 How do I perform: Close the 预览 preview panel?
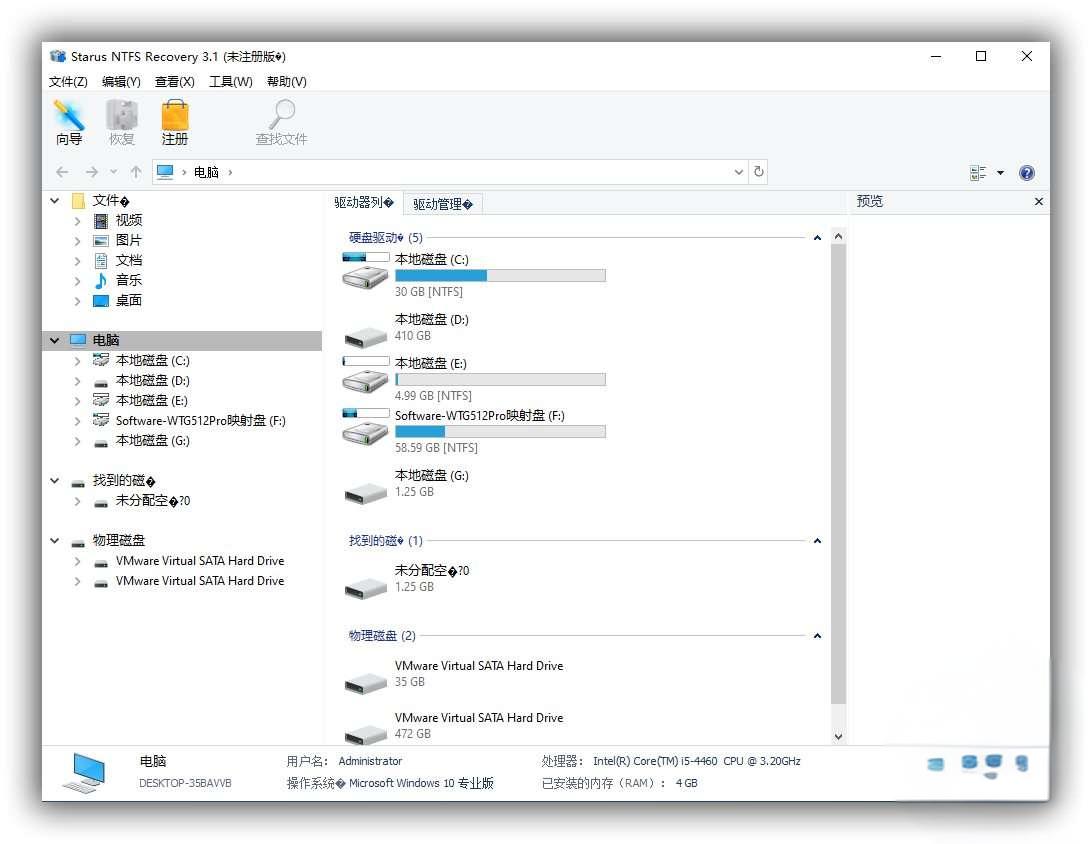tap(1038, 201)
